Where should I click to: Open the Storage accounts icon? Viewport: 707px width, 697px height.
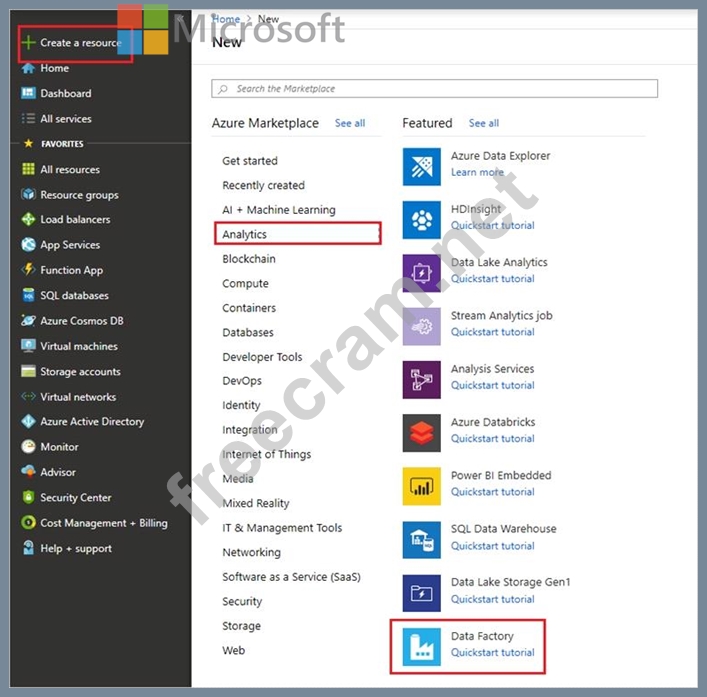tap(28, 371)
